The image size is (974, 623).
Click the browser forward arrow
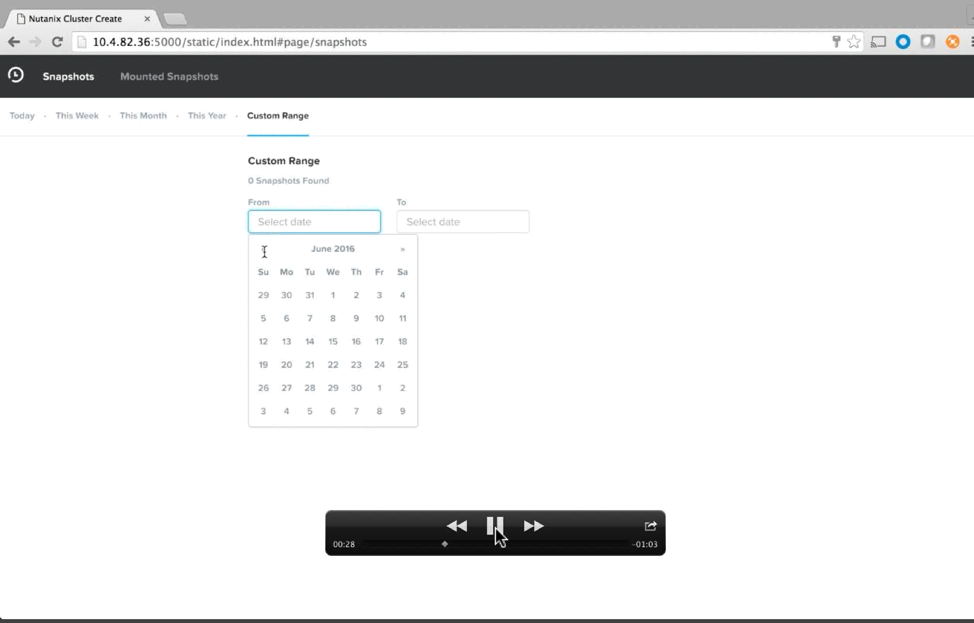35,42
